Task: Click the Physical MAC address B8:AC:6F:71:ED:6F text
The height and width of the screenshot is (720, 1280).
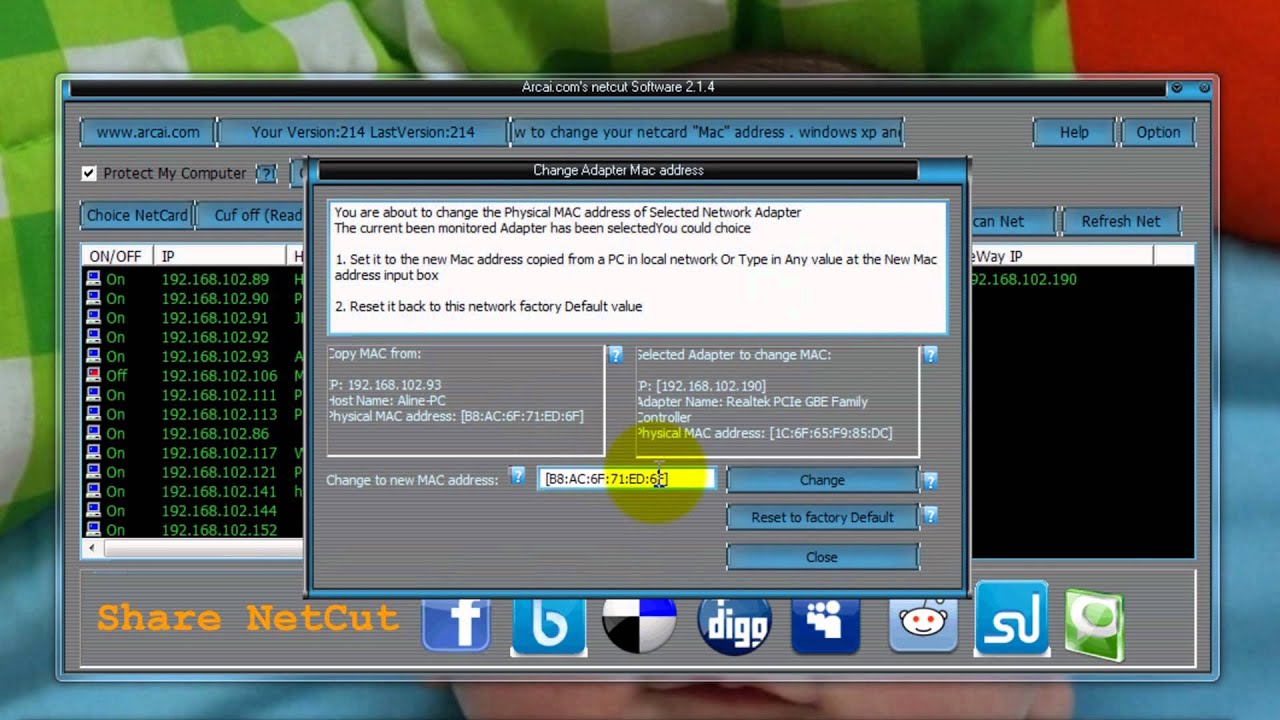Action: coord(456,416)
